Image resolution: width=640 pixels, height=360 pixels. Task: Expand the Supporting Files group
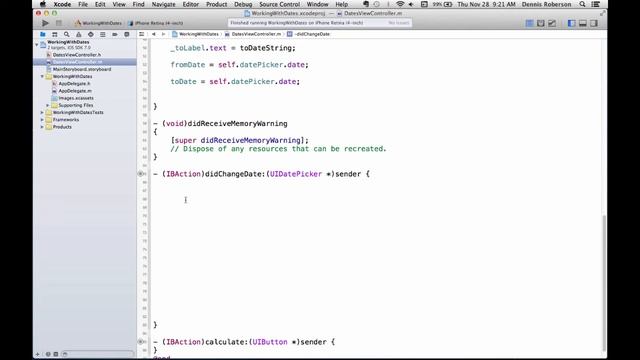[48, 105]
